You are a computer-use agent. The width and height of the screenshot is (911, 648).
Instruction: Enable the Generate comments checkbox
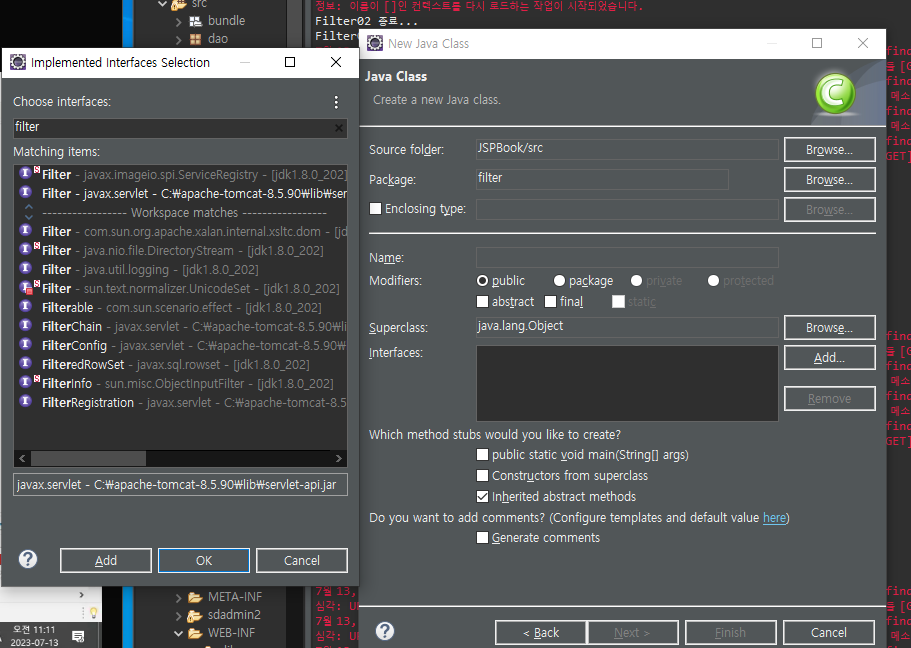click(x=482, y=538)
